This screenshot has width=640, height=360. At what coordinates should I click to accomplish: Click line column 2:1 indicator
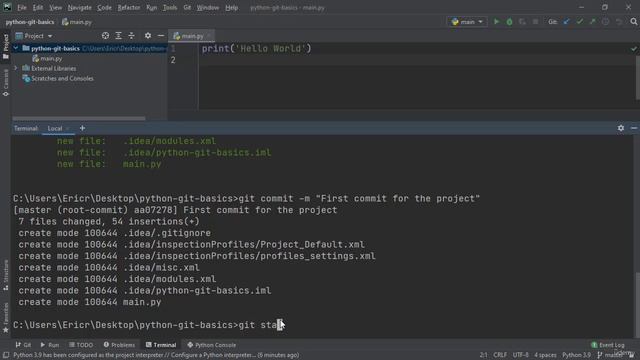tap(483, 355)
